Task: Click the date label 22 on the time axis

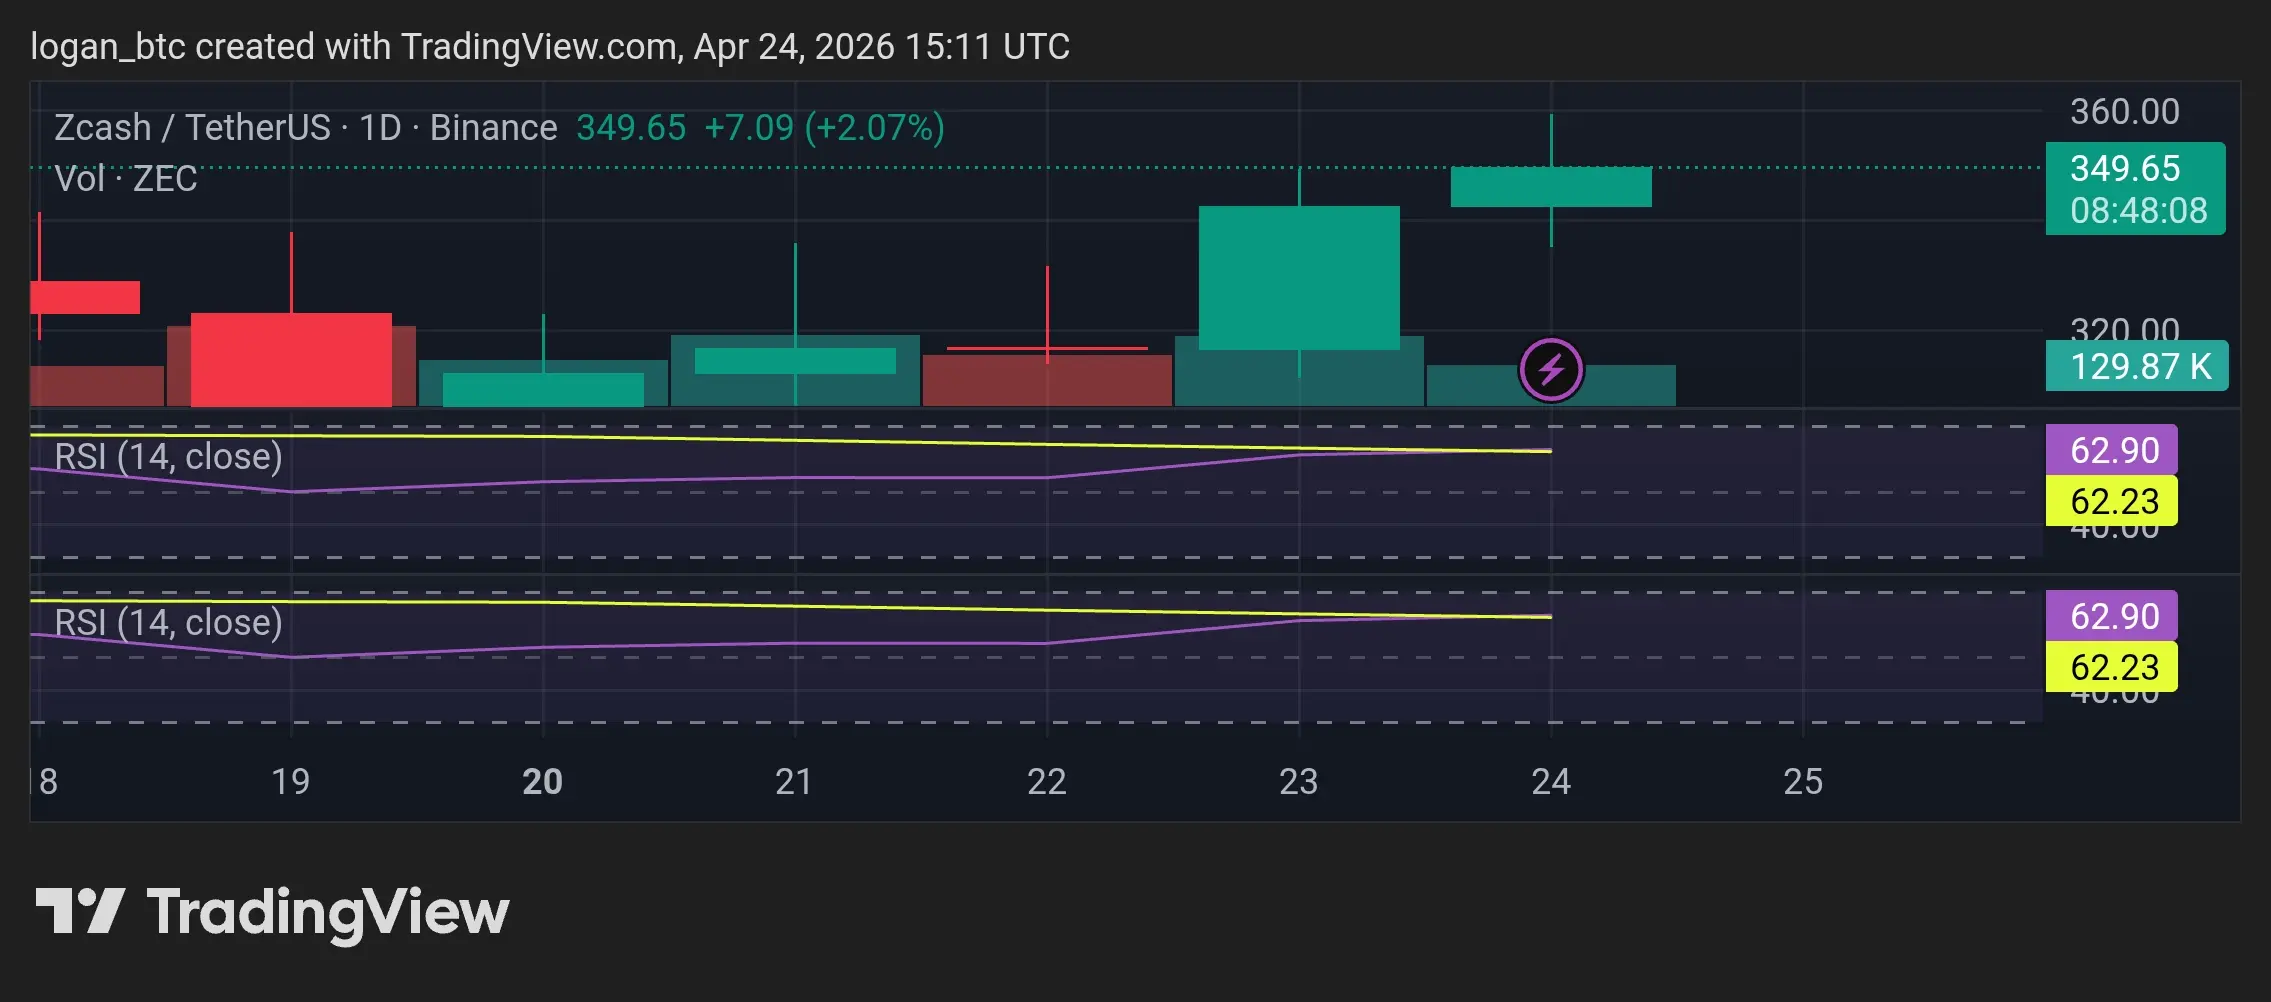Action: click(1047, 781)
